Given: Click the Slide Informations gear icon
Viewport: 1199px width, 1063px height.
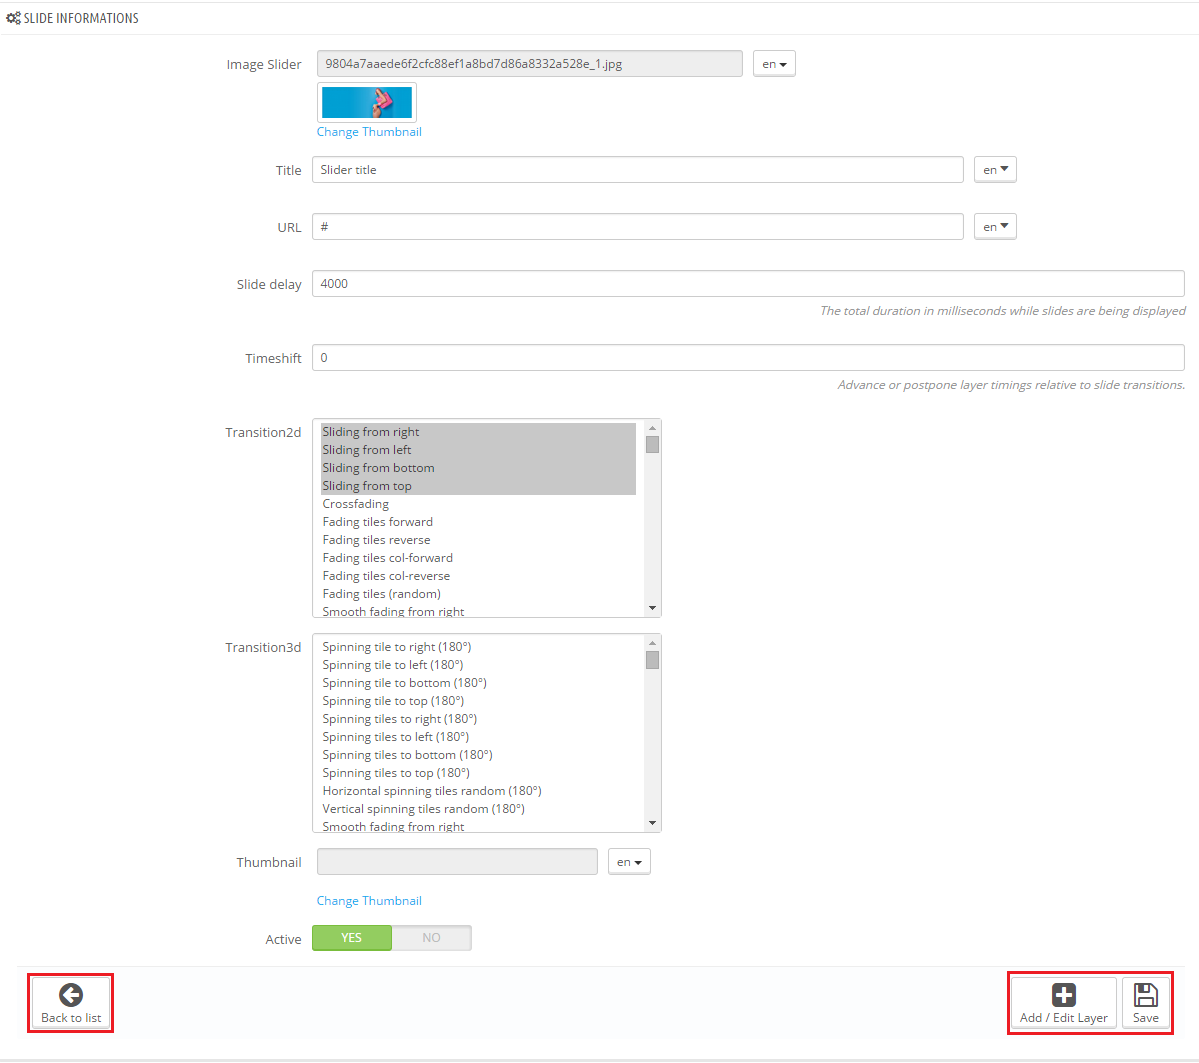Looking at the screenshot, I should tap(13, 18).
